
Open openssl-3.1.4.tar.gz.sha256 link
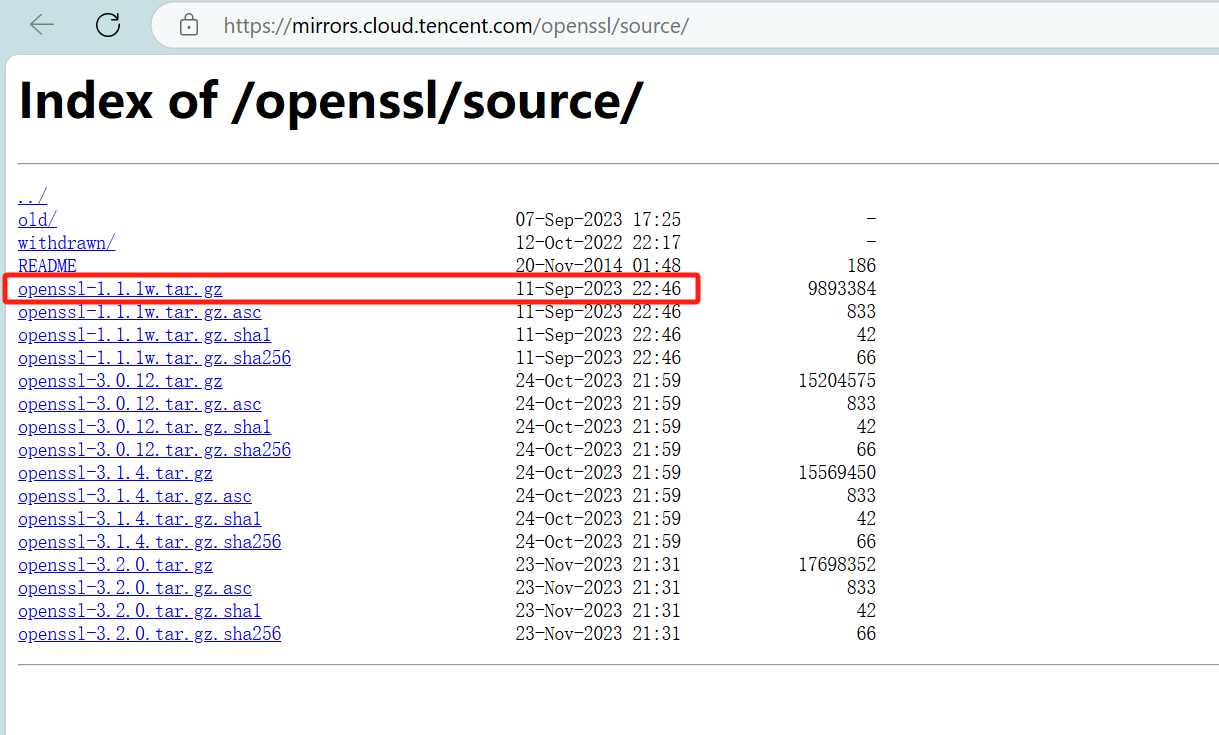(149, 542)
